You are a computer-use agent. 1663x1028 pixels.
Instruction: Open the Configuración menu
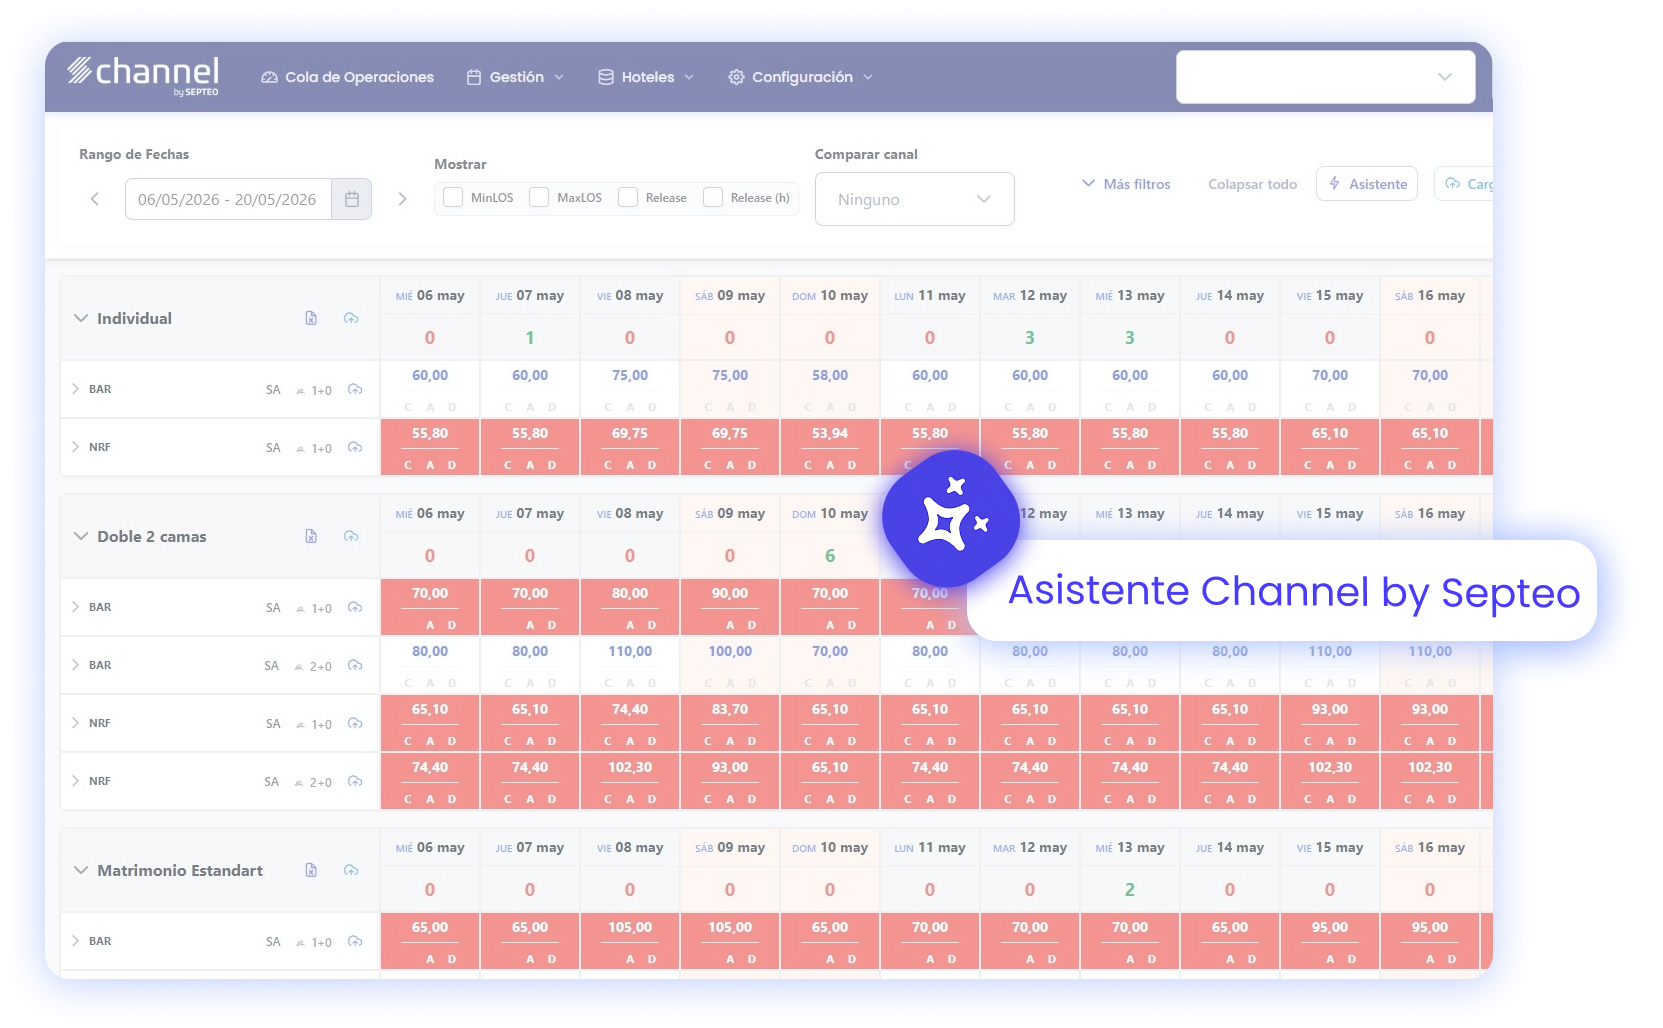click(801, 77)
